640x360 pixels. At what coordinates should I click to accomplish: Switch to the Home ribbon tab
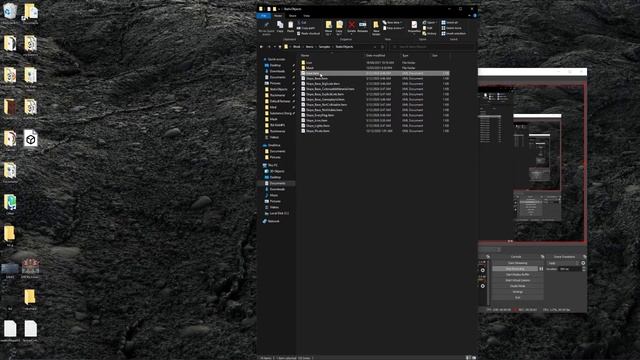pos(278,16)
